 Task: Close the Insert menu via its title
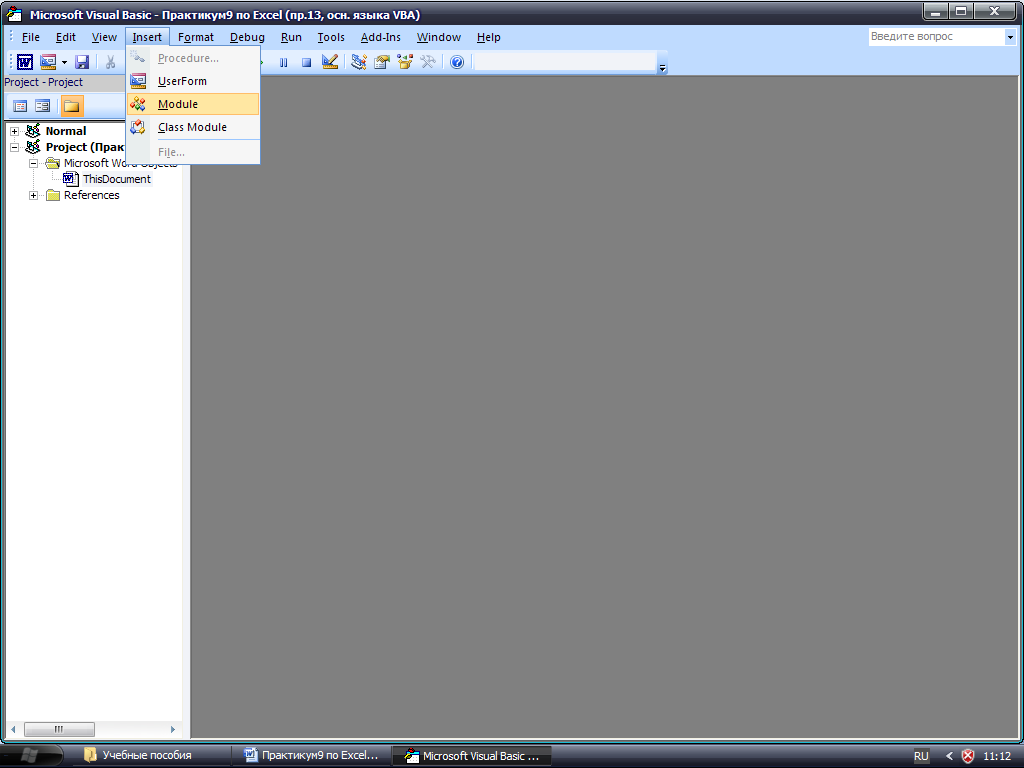147,37
